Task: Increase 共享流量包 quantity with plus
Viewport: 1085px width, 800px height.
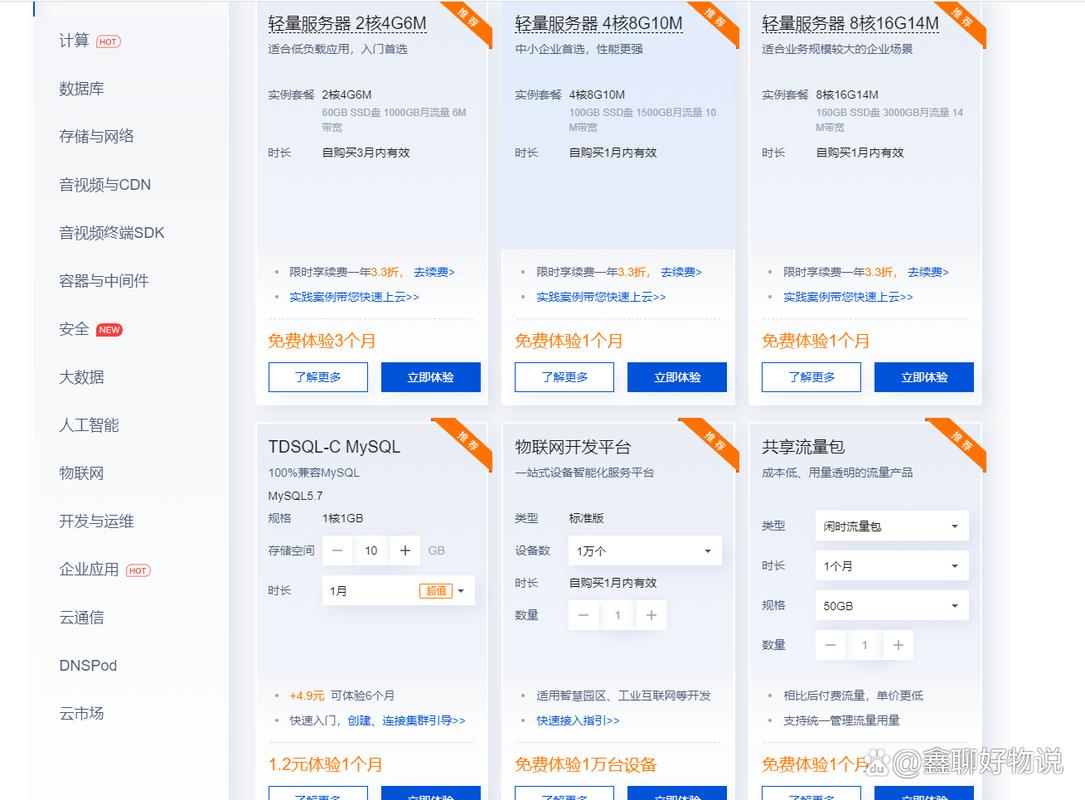Action: pyautogui.click(x=898, y=645)
